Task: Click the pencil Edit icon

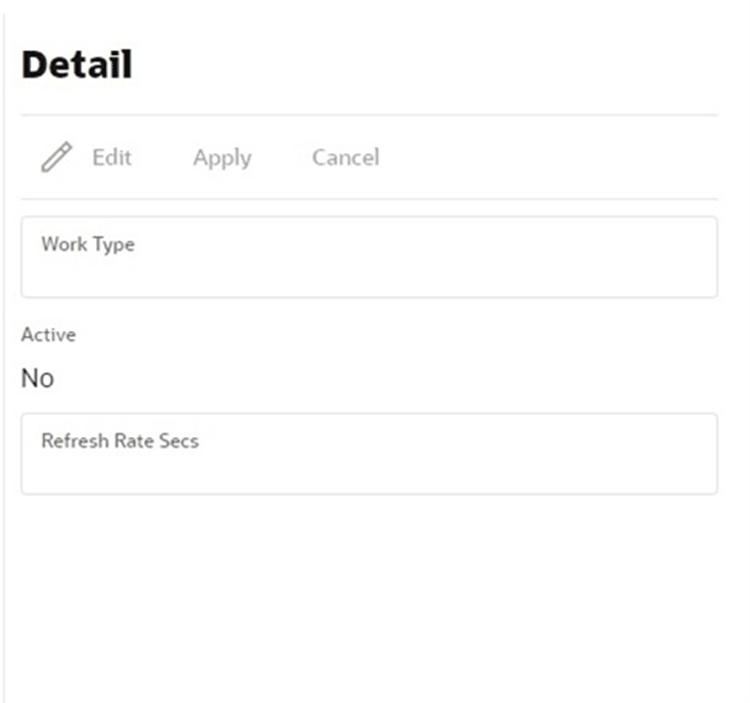Action: point(56,157)
